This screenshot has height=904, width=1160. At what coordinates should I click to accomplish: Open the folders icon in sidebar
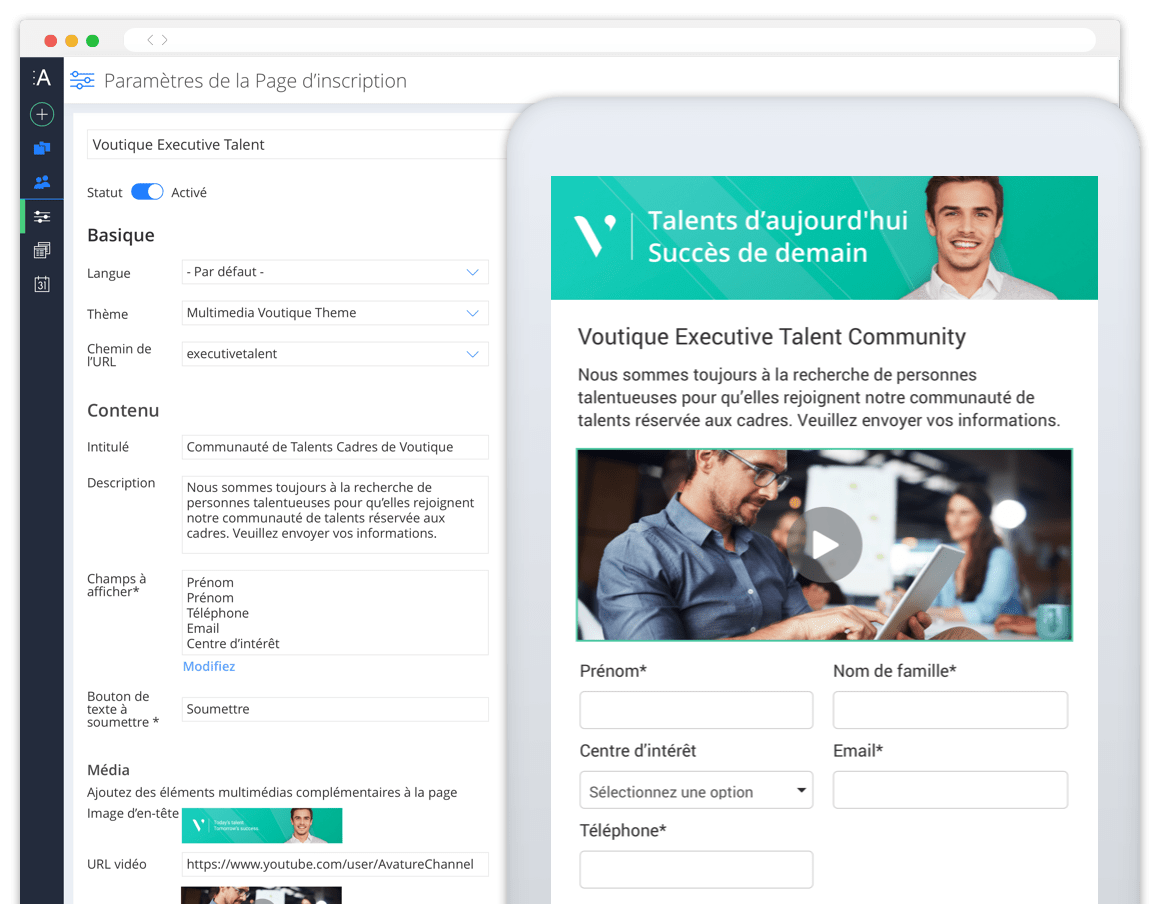coord(42,148)
